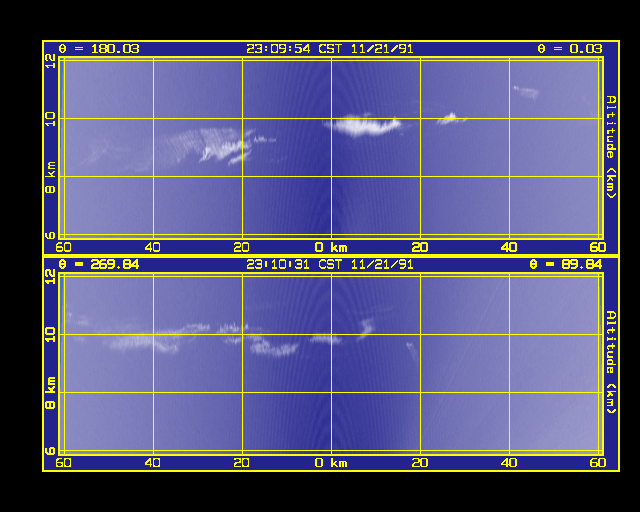Click the 12 altitude tick of lower plot
Image resolution: width=640 pixels, height=512 pixels.
[50, 277]
